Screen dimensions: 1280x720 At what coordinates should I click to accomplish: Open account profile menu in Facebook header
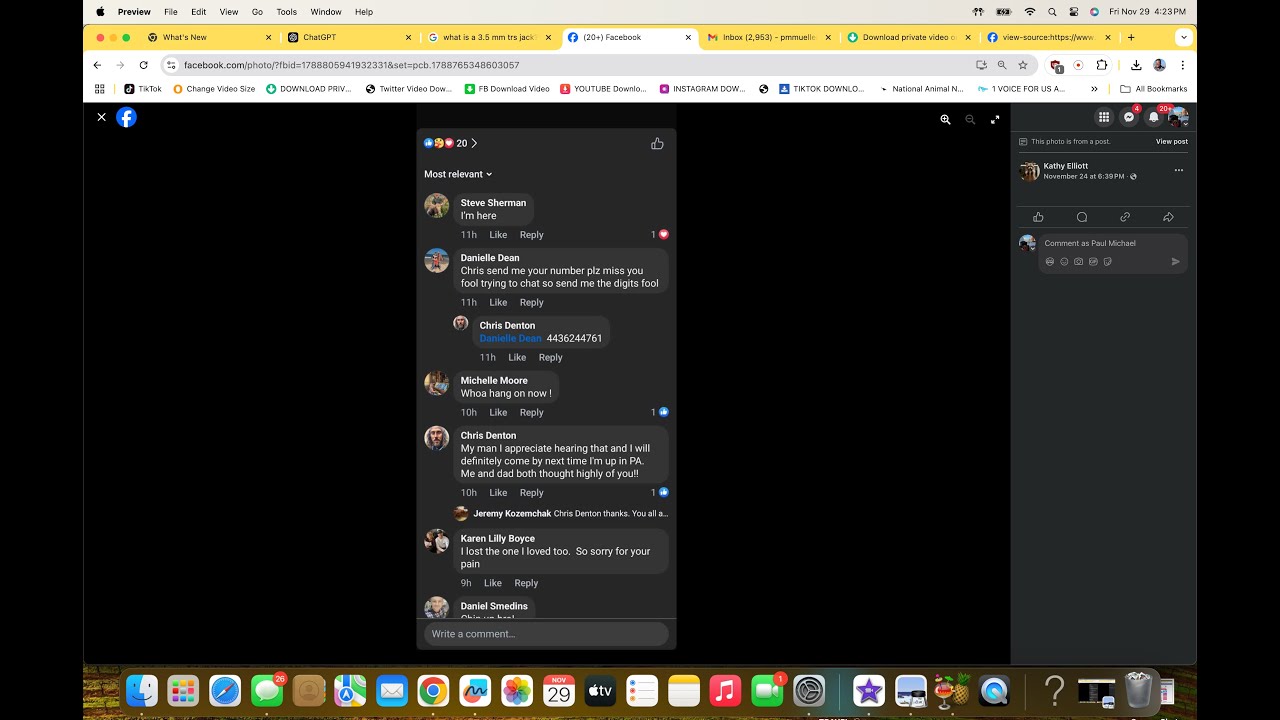1178,117
